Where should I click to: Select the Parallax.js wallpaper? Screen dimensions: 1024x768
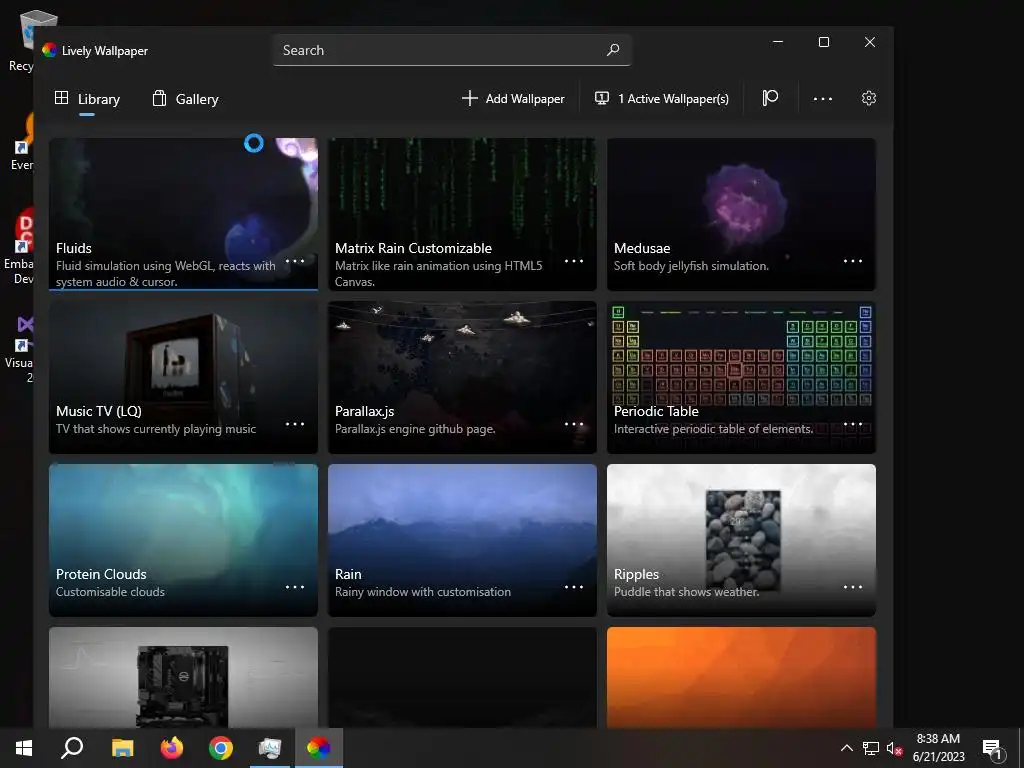pos(462,377)
